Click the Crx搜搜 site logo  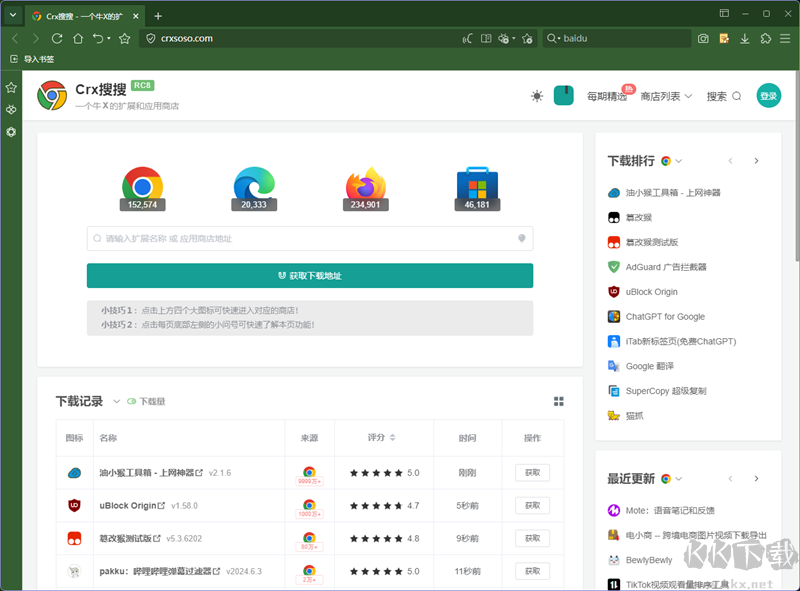(x=52, y=95)
